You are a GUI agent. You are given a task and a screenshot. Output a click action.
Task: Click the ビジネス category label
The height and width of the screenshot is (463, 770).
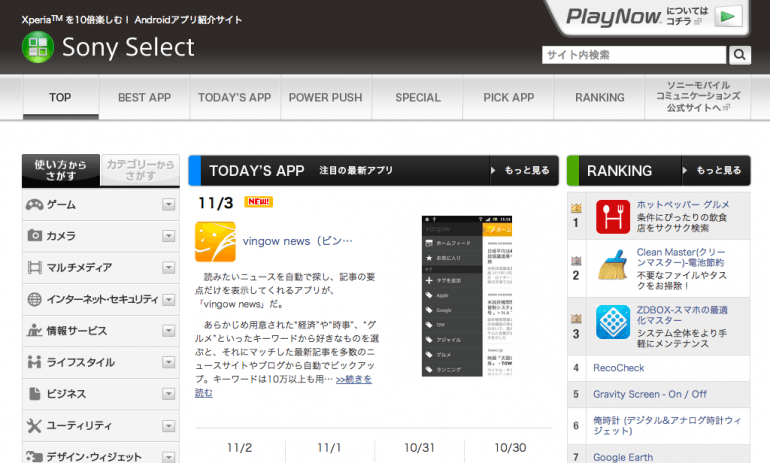(x=66, y=394)
